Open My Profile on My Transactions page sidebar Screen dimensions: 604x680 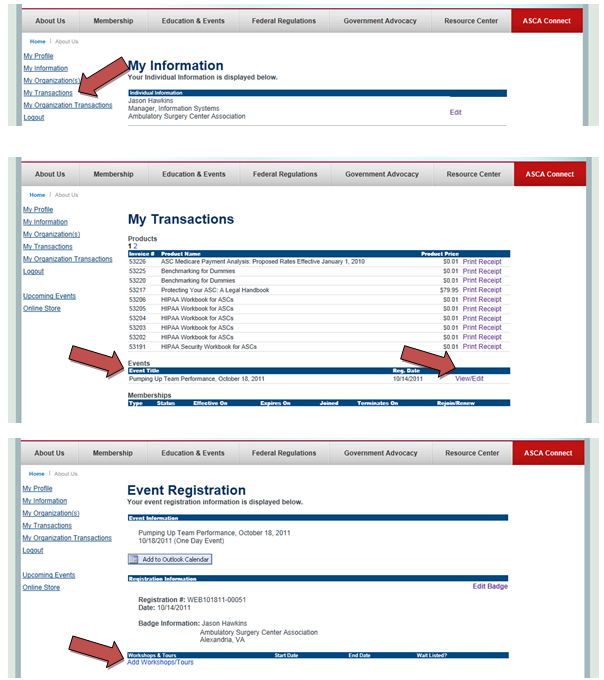[38, 209]
